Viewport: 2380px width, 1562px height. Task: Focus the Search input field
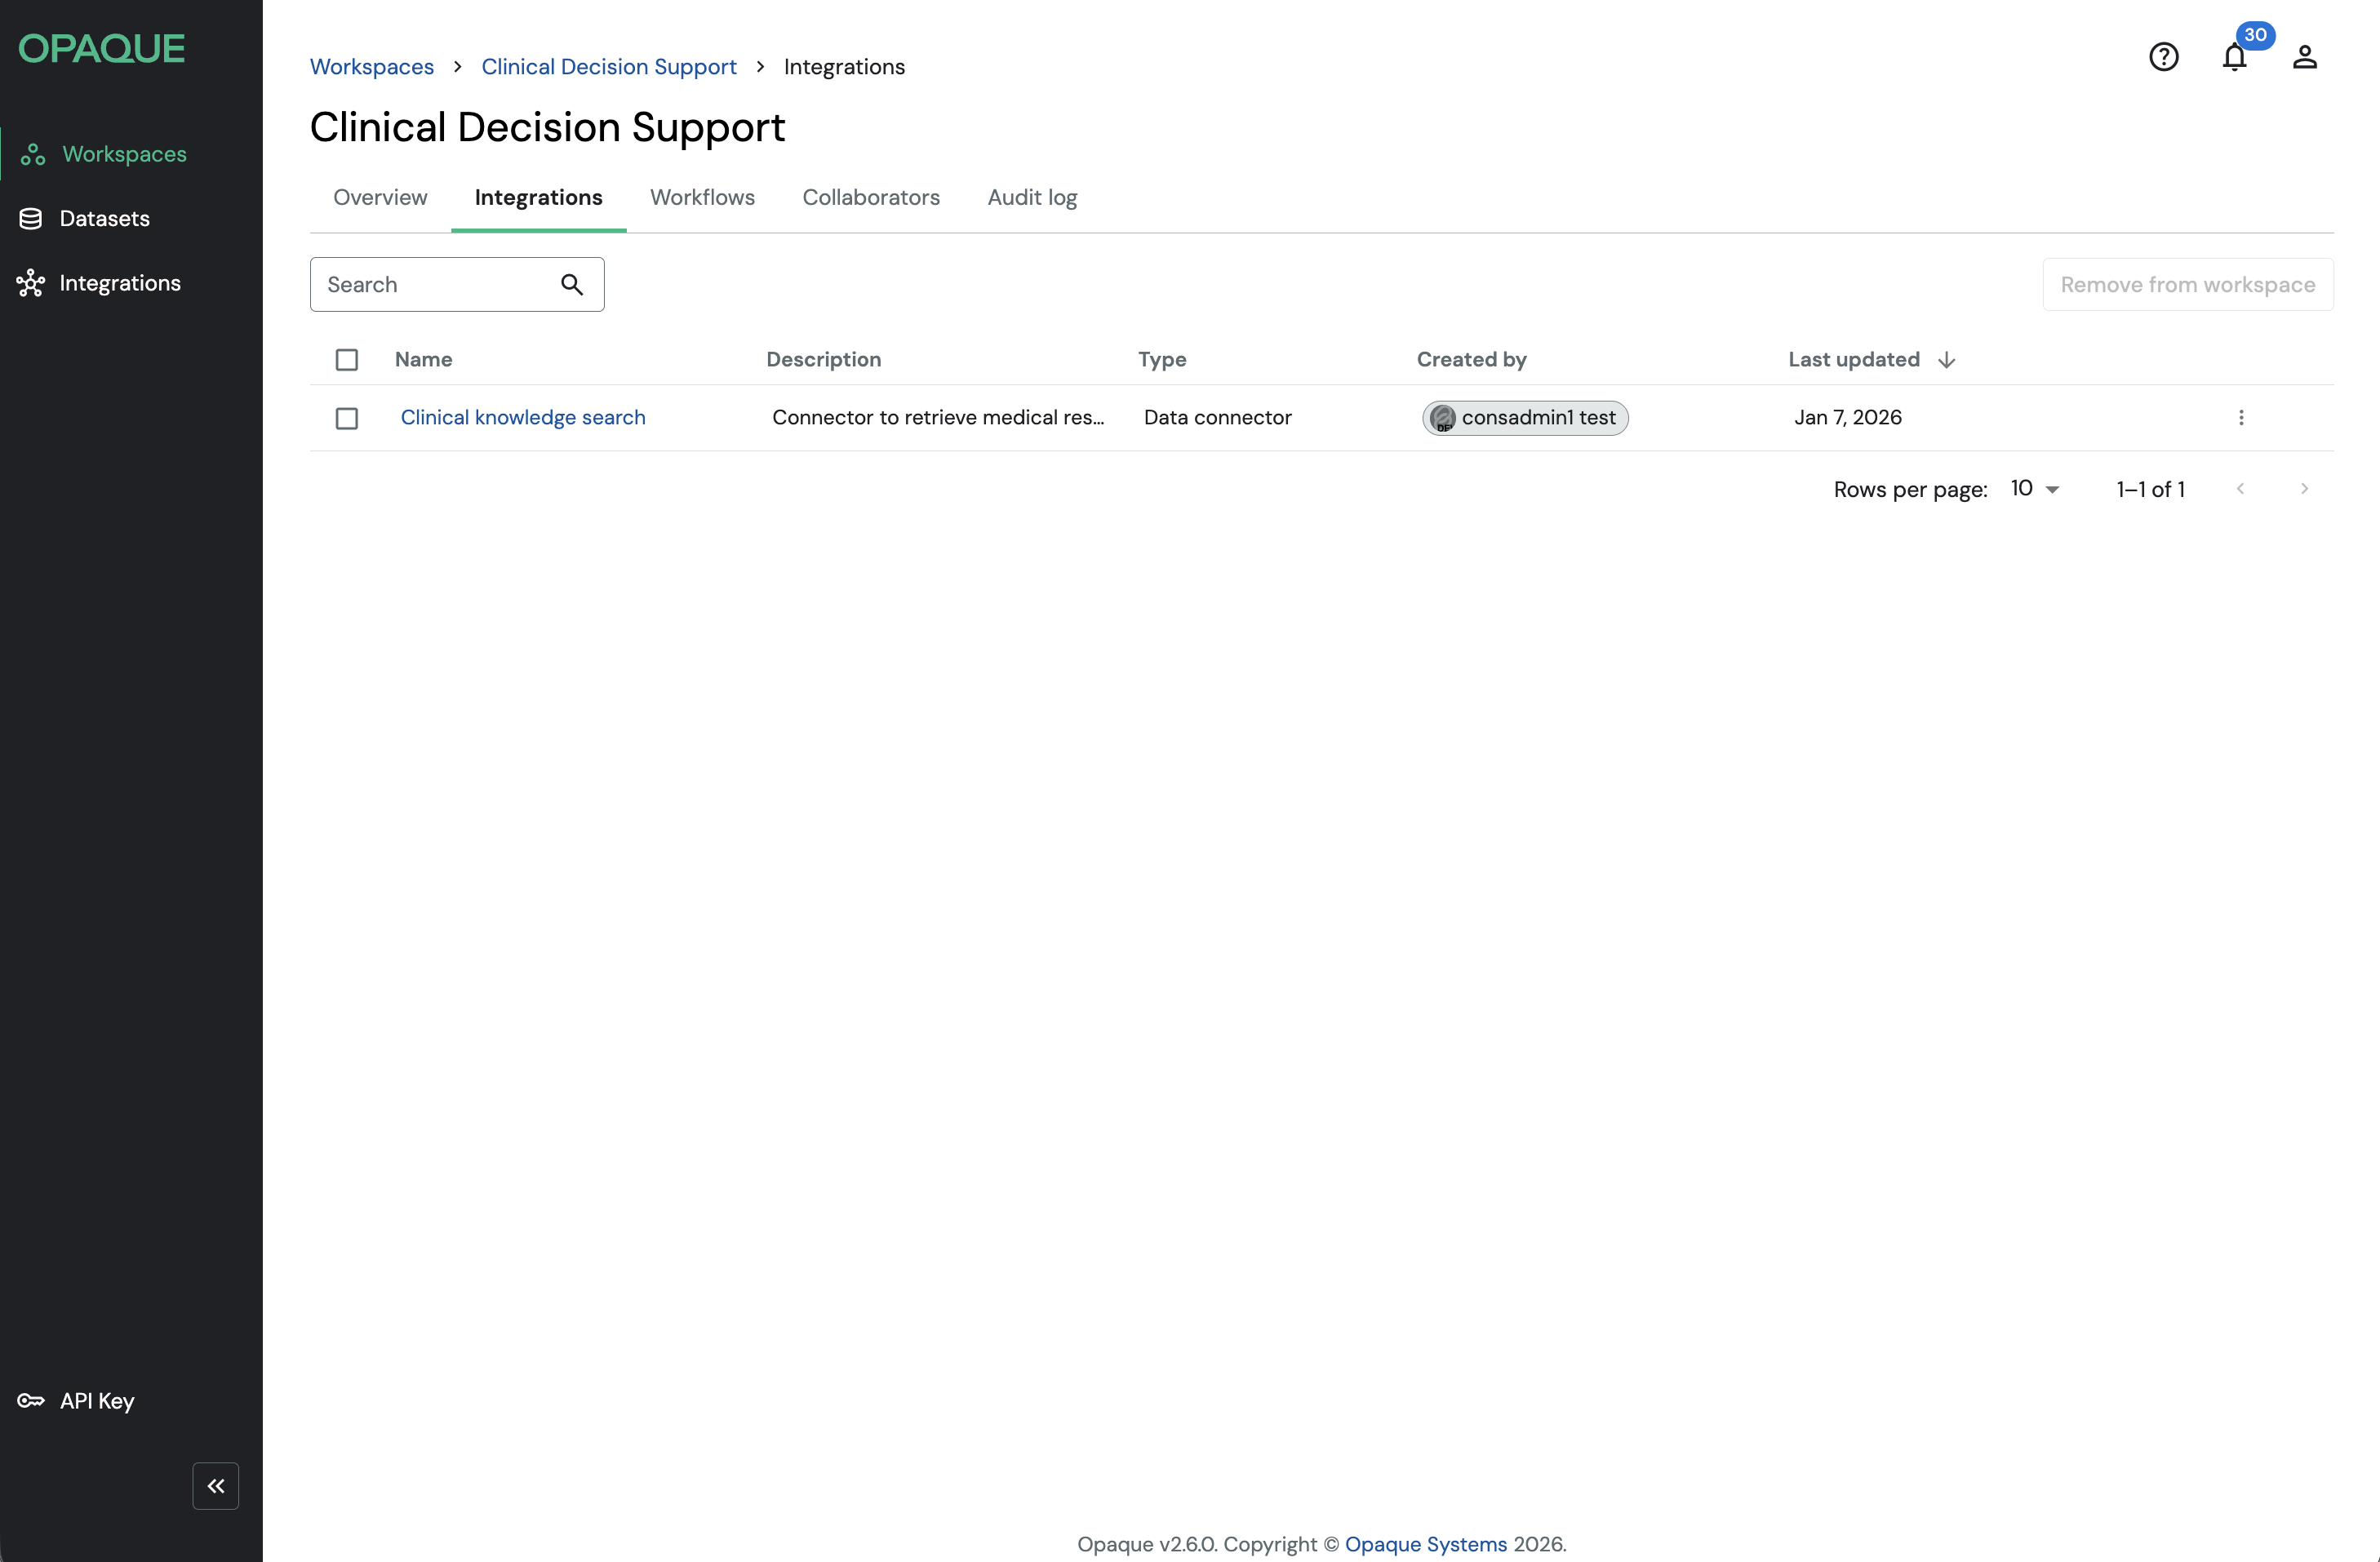pyautogui.click(x=435, y=285)
